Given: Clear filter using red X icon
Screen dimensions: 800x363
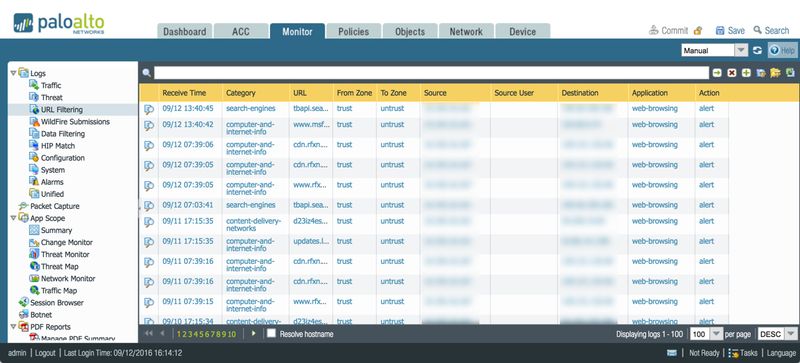Looking at the screenshot, I should click(x=732, y=73).
